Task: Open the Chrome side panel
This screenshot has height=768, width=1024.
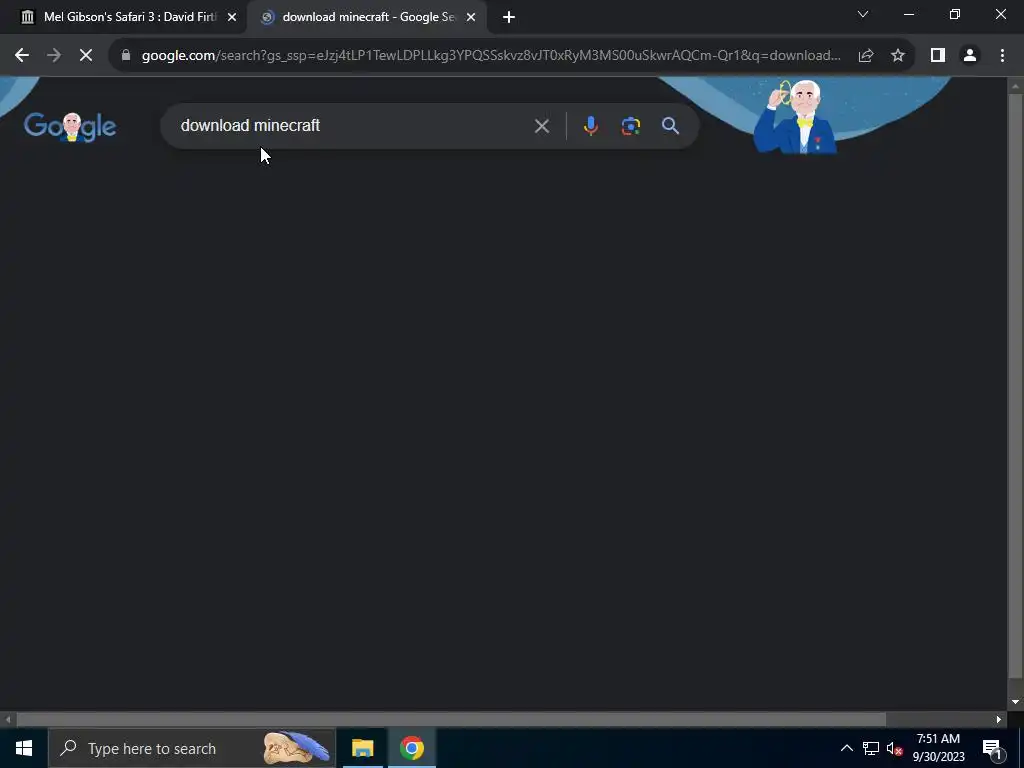Action: [x=938, y=56]
